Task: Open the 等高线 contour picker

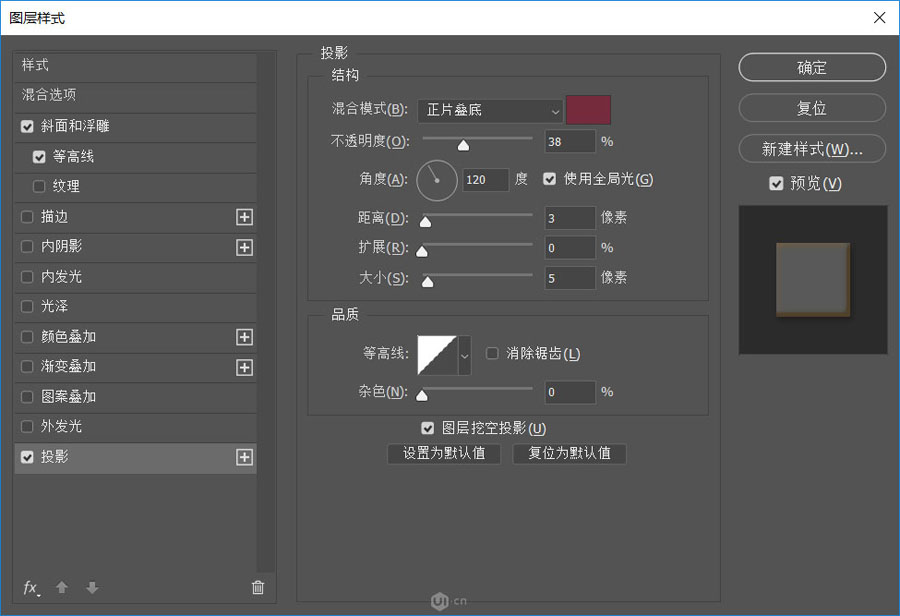Action: click(438, 353)
